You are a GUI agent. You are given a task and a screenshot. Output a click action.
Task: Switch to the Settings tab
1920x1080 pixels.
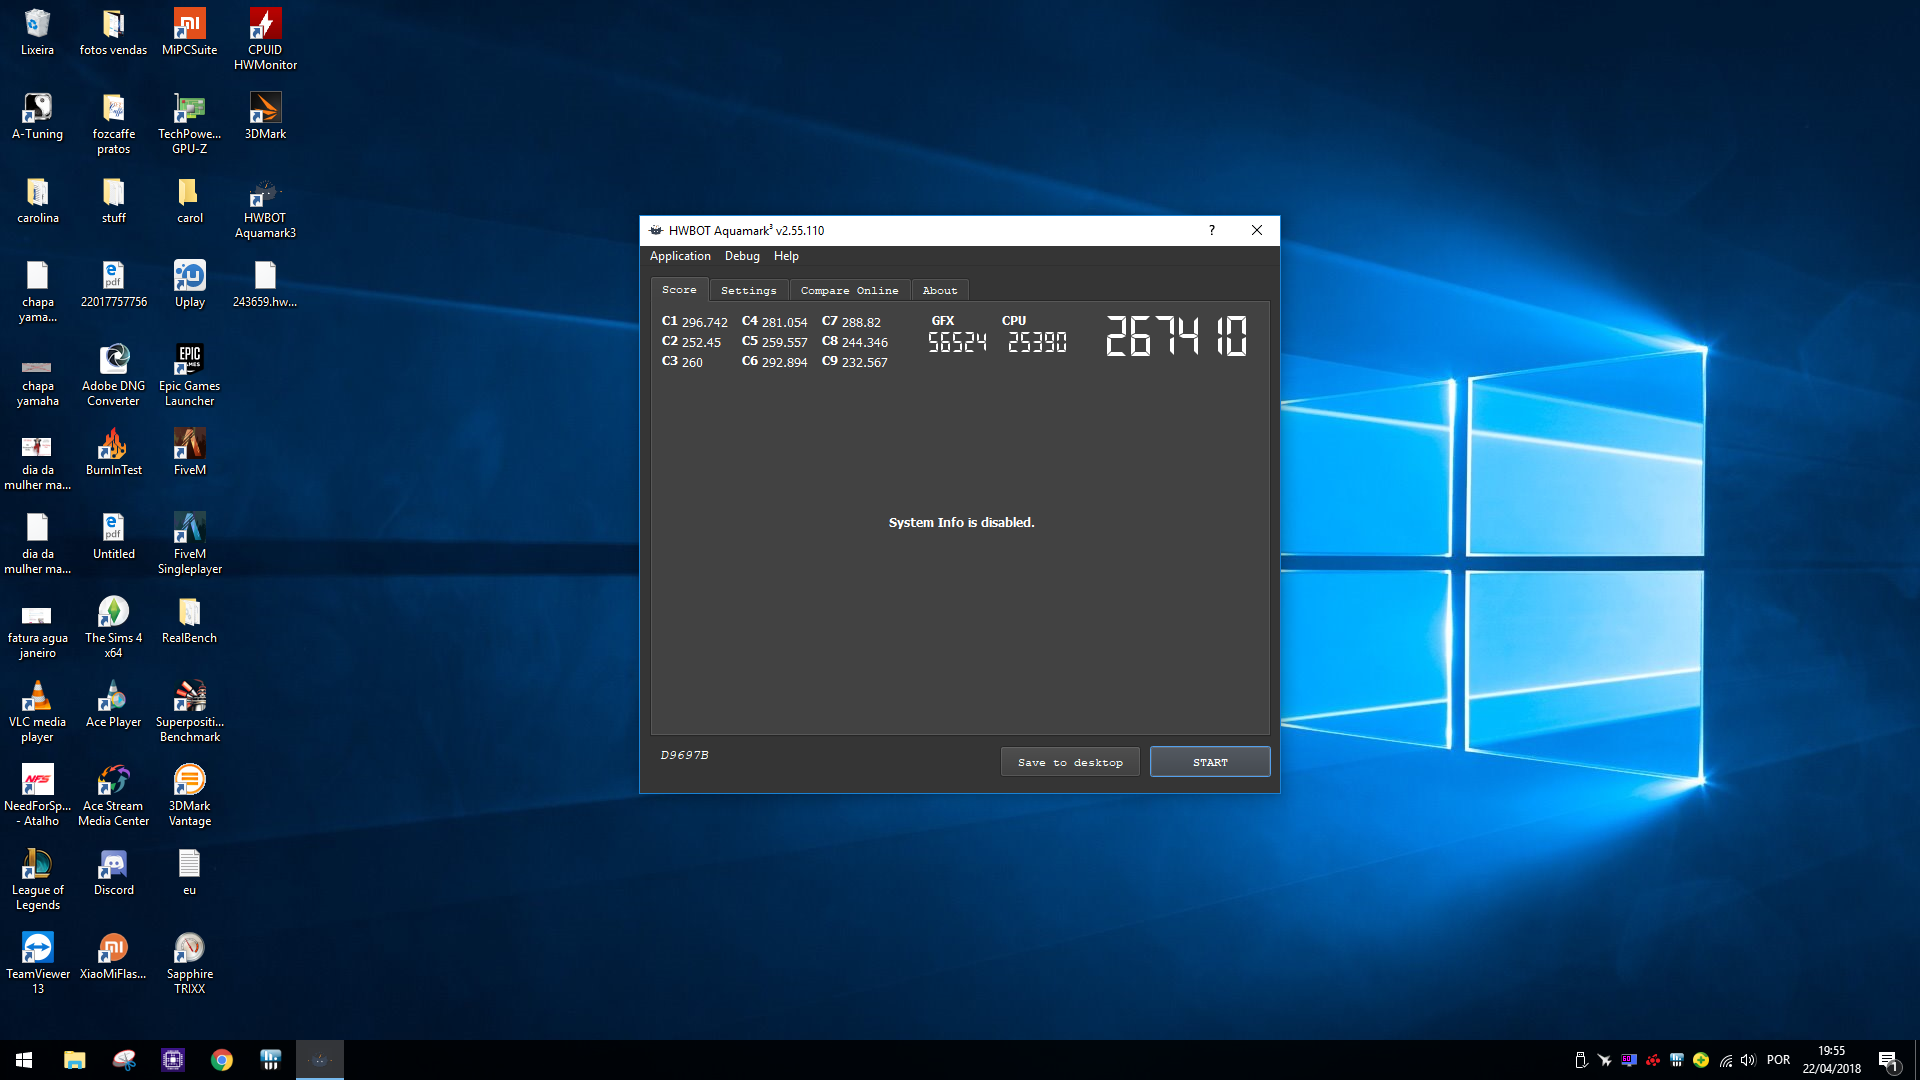[748, 290]
